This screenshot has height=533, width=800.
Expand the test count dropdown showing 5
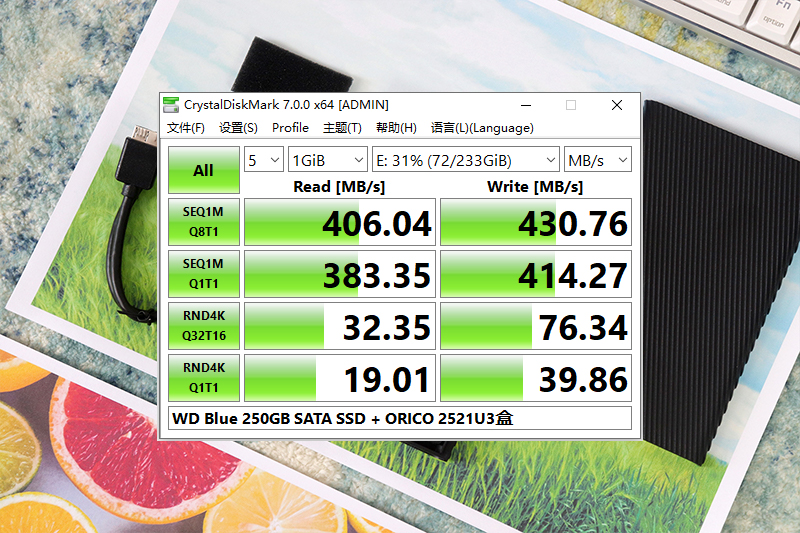[x=264, y=160]
